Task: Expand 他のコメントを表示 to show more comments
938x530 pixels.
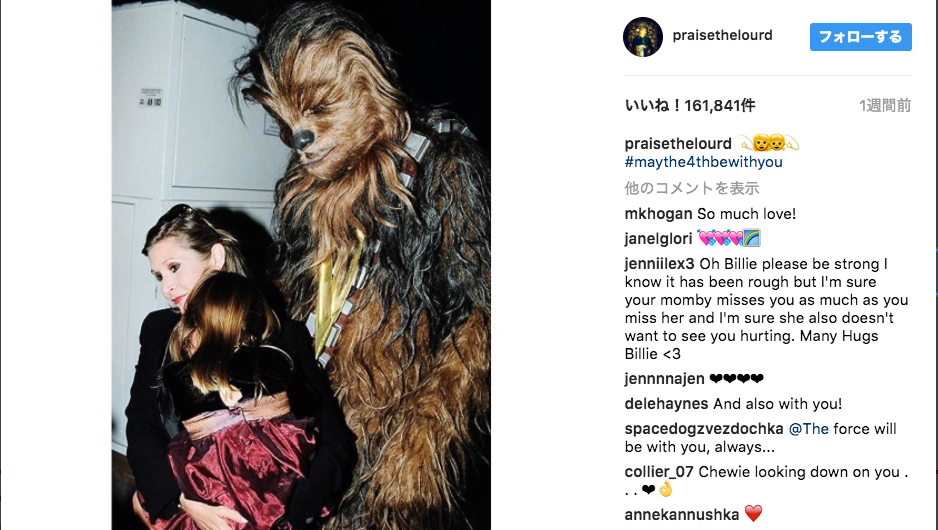Action: point(692,188)
